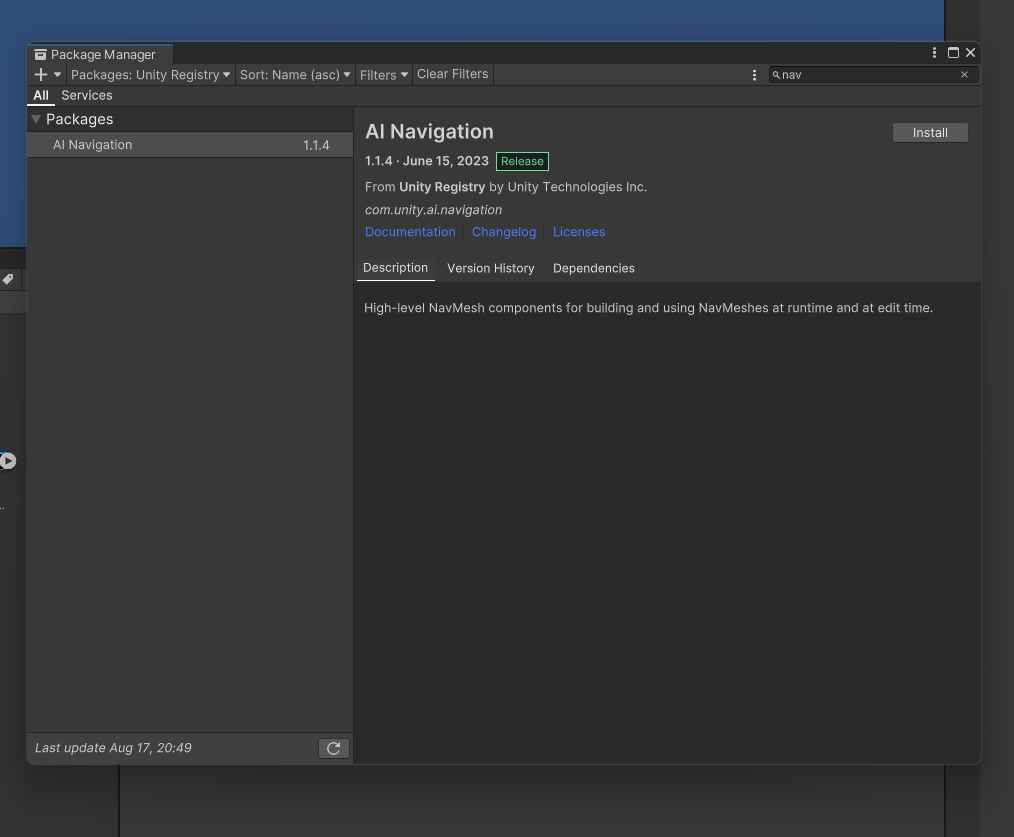Click the Last update Aug 17 status text
The image size is (1014, 837).
click(113, 748)
